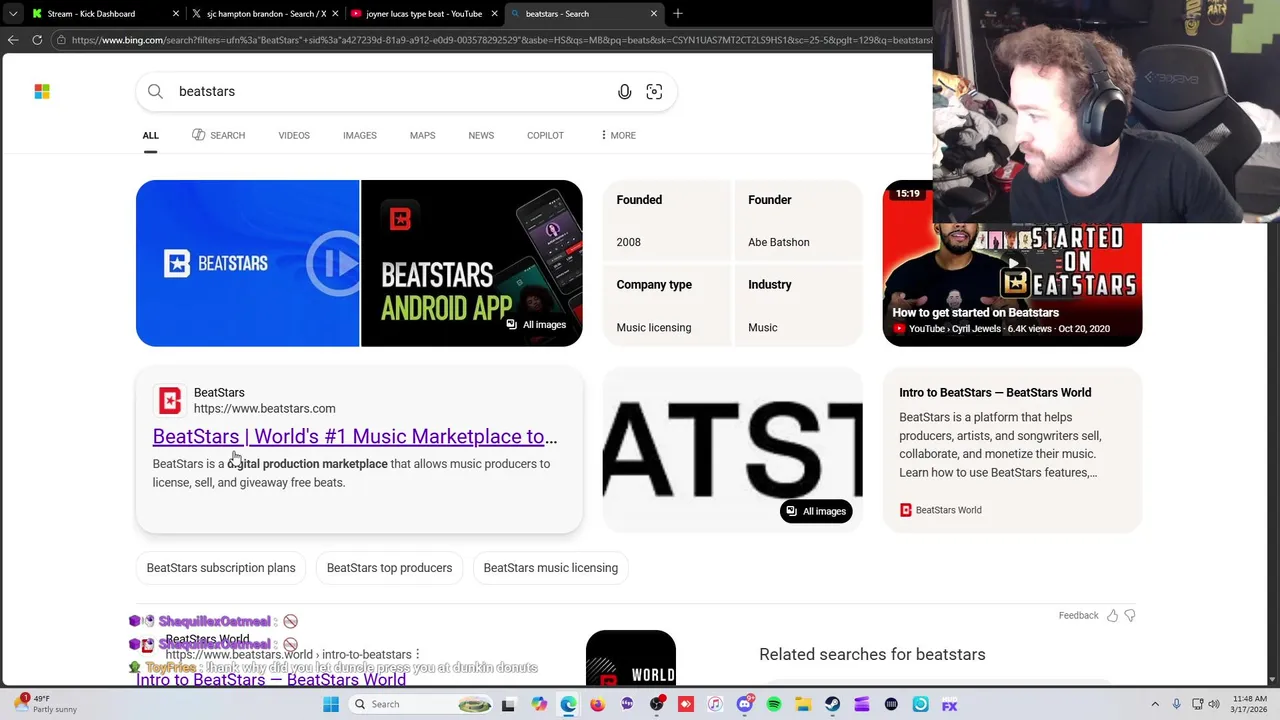Switch to the MAPS tab

pos(422,135)
